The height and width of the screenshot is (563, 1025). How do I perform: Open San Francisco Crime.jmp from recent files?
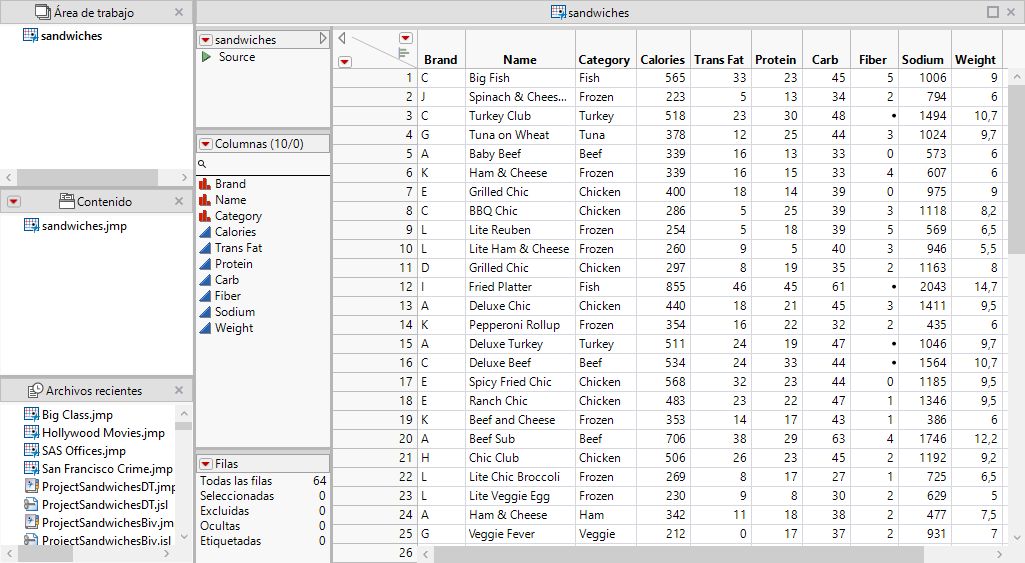[x=107, y=468]
